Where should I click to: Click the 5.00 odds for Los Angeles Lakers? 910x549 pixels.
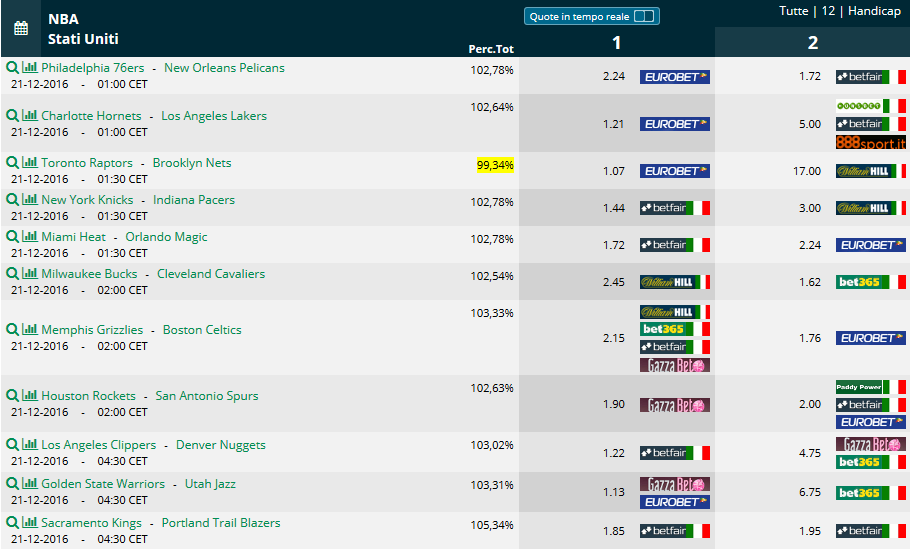[810, 124]
